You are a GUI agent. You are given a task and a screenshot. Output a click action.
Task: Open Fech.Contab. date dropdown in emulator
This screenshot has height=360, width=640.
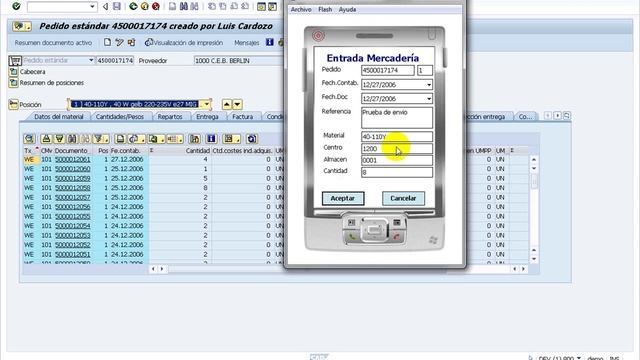coord(429,85)
